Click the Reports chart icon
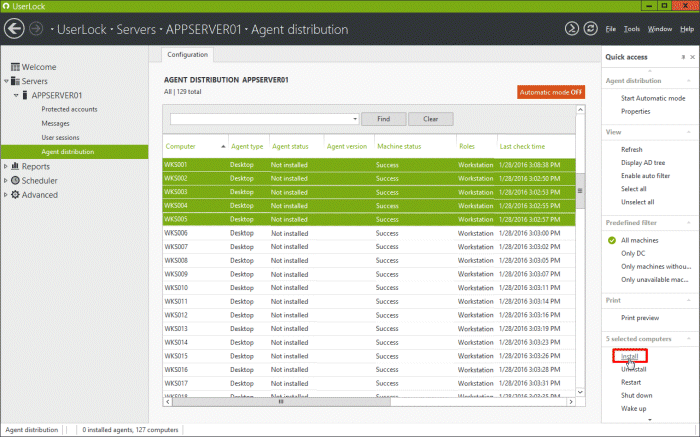Screen dimensions: 700x437 tap(15, 166)
